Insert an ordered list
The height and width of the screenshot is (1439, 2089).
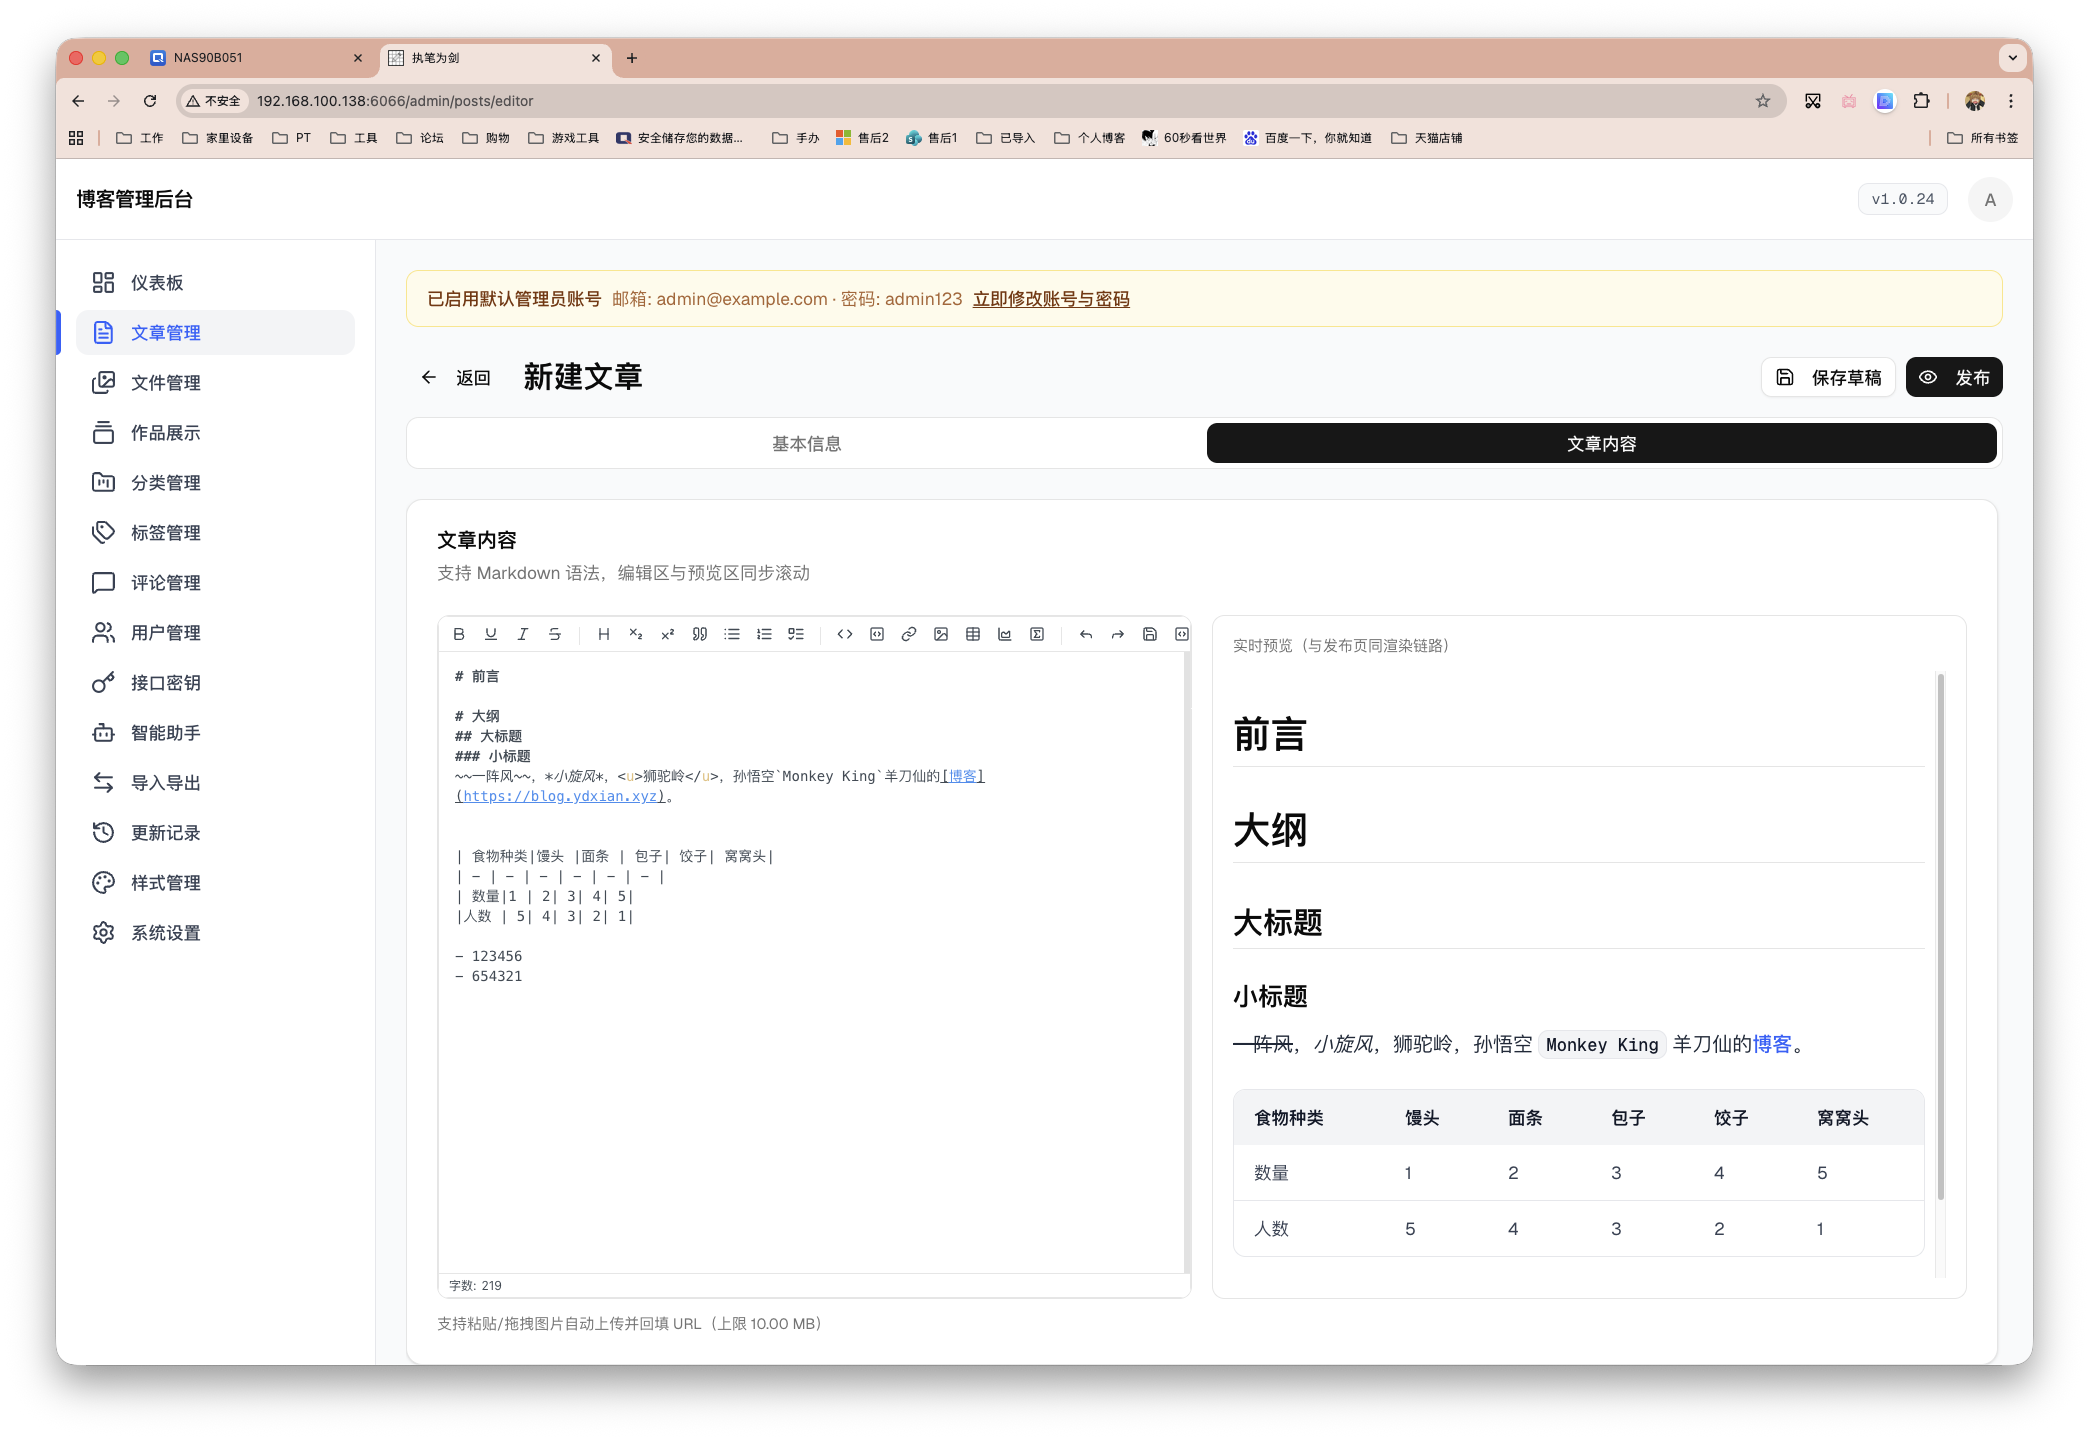pyautogui.click(x=763, y=634)
